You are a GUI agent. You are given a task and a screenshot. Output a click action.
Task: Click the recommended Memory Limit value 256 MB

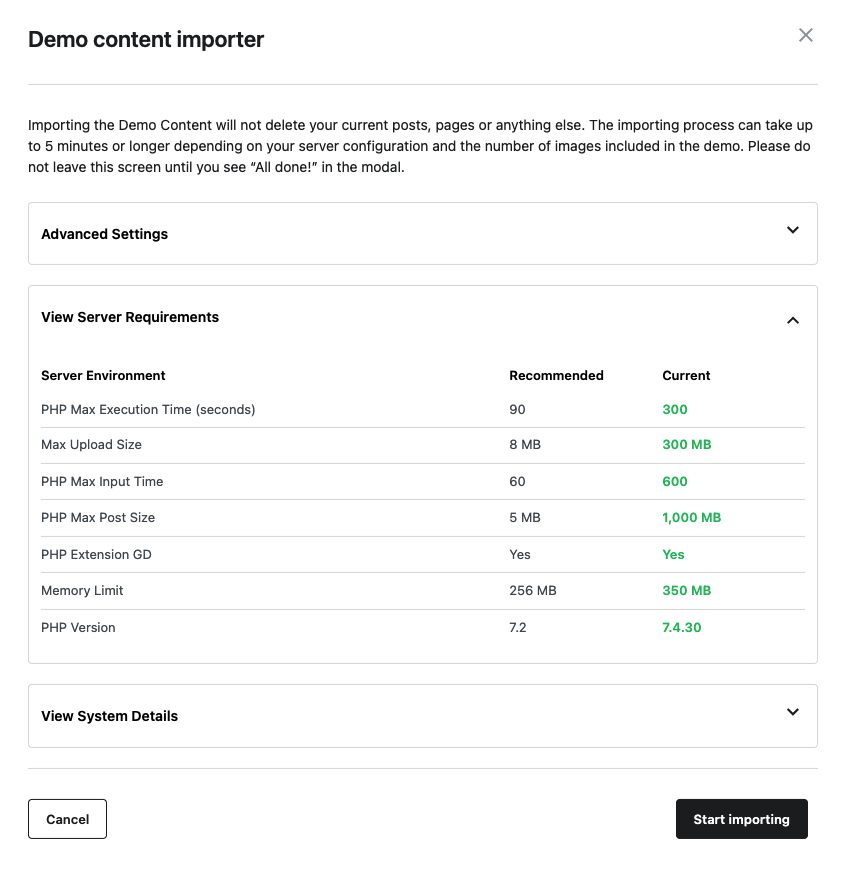(532, 591)
